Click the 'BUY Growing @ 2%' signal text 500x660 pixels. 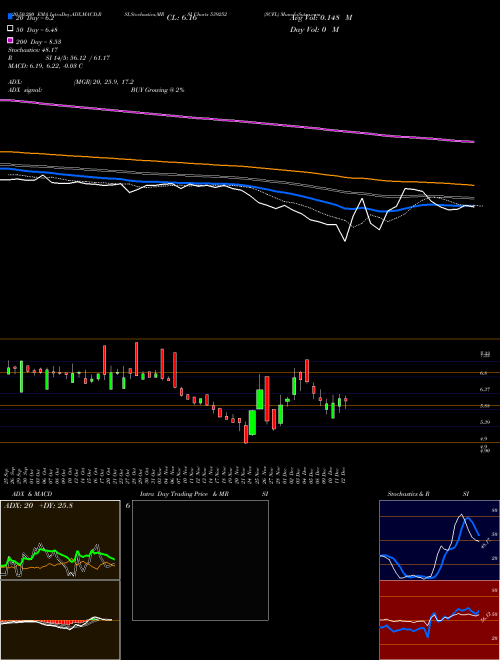[157, 90]
